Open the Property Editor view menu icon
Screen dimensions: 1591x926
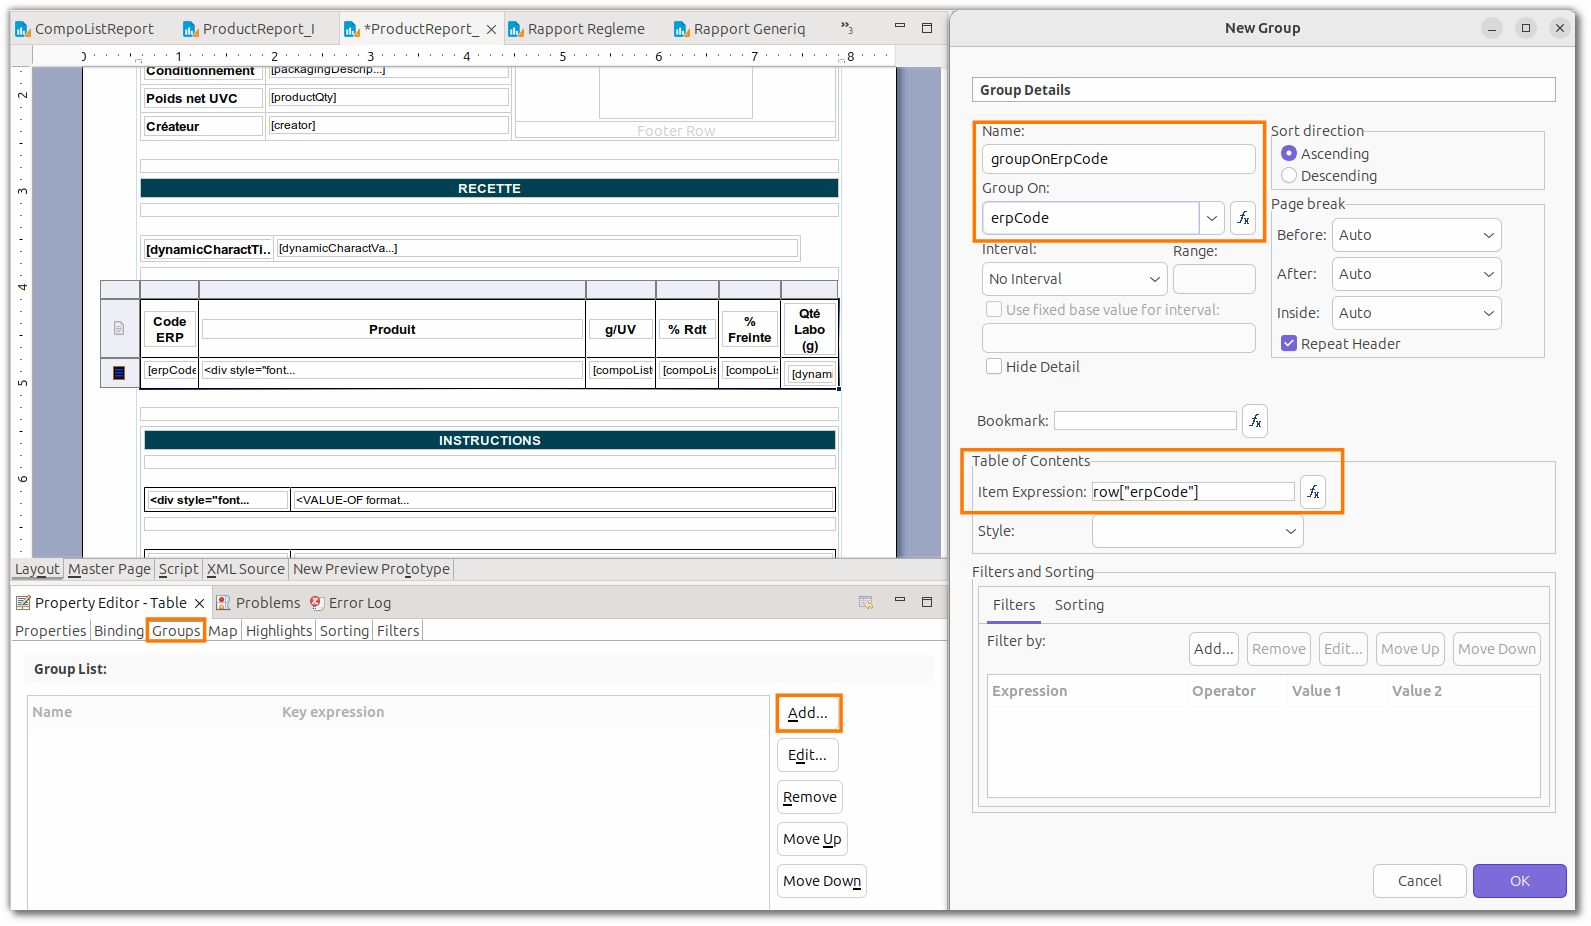[866, 602]
